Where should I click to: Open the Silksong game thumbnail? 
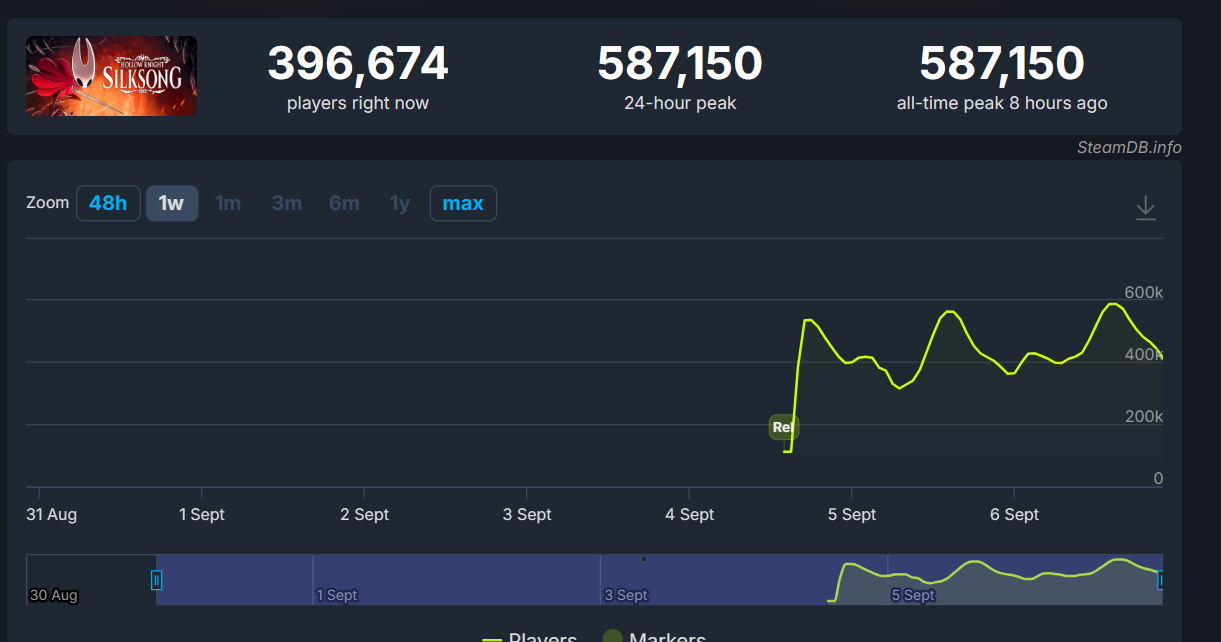[111, 76]
